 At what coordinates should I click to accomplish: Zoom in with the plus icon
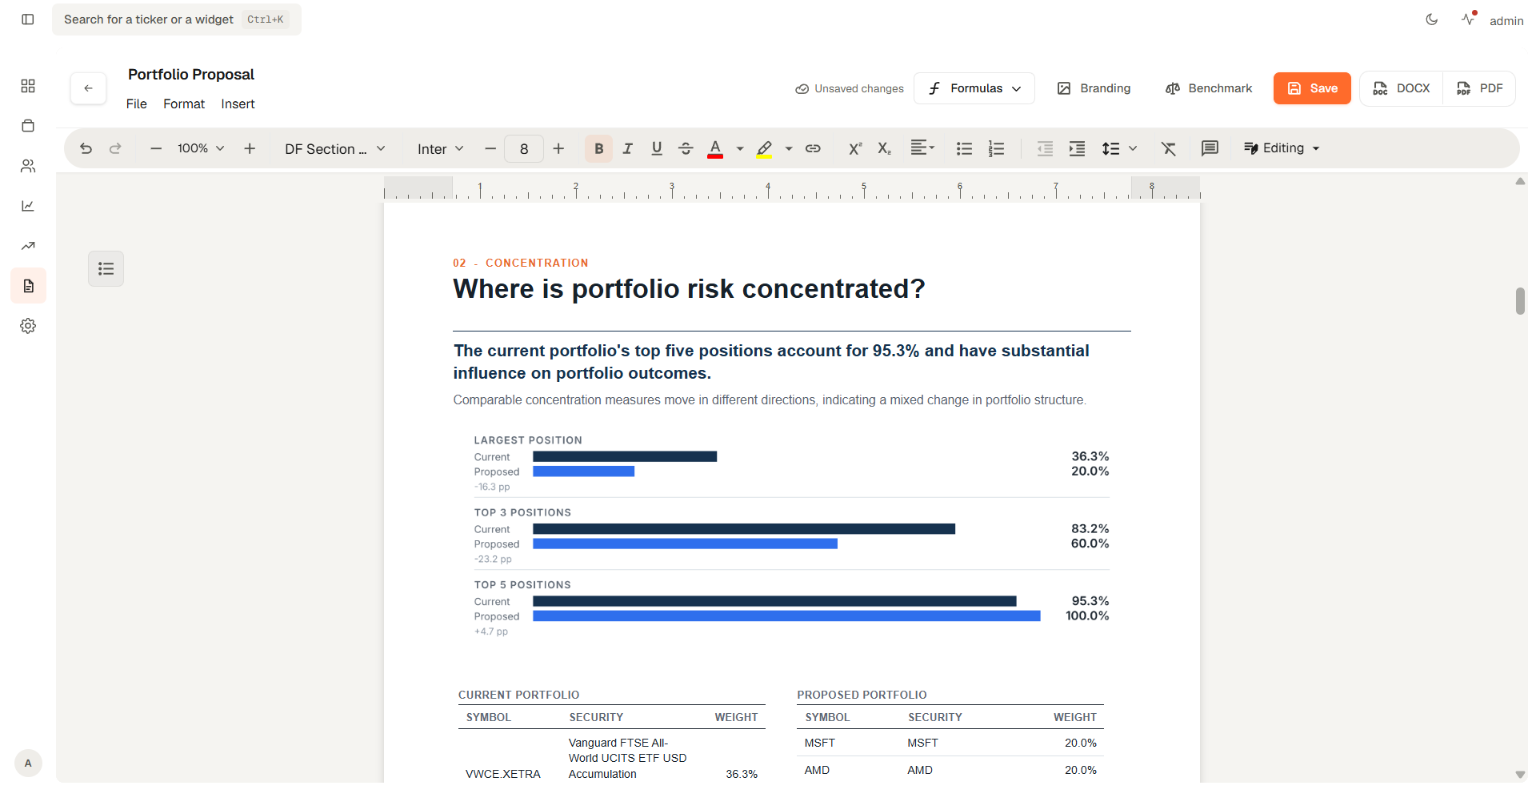point(250,148)
